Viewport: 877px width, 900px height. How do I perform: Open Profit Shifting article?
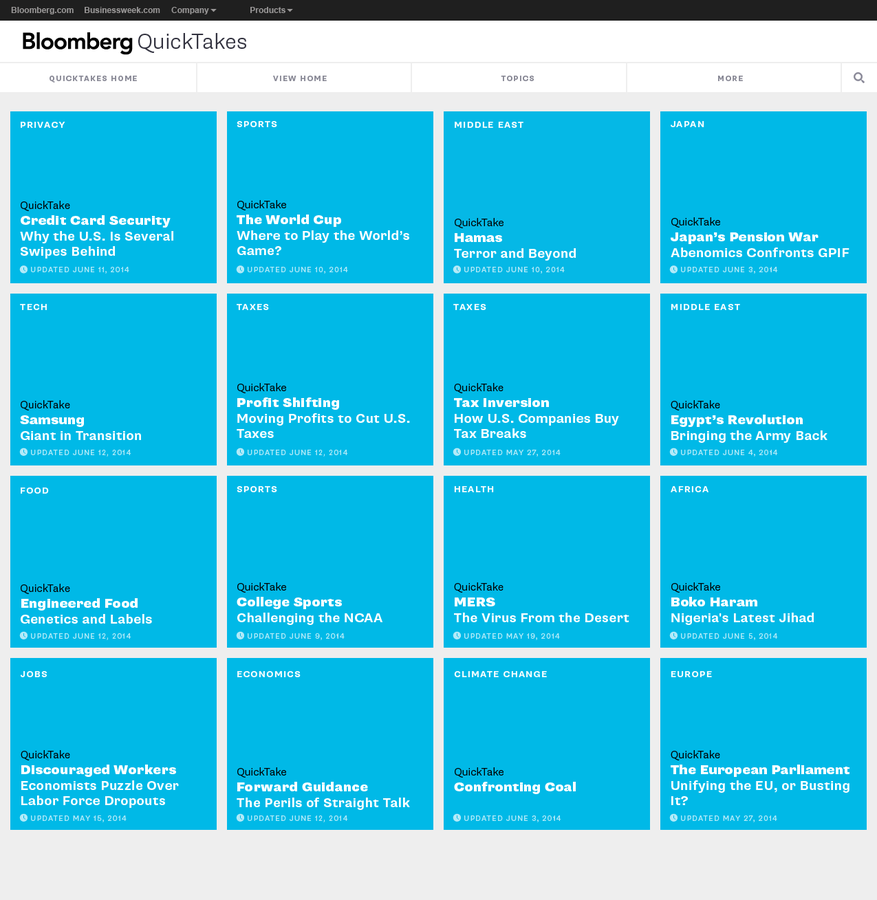[330, 379]
